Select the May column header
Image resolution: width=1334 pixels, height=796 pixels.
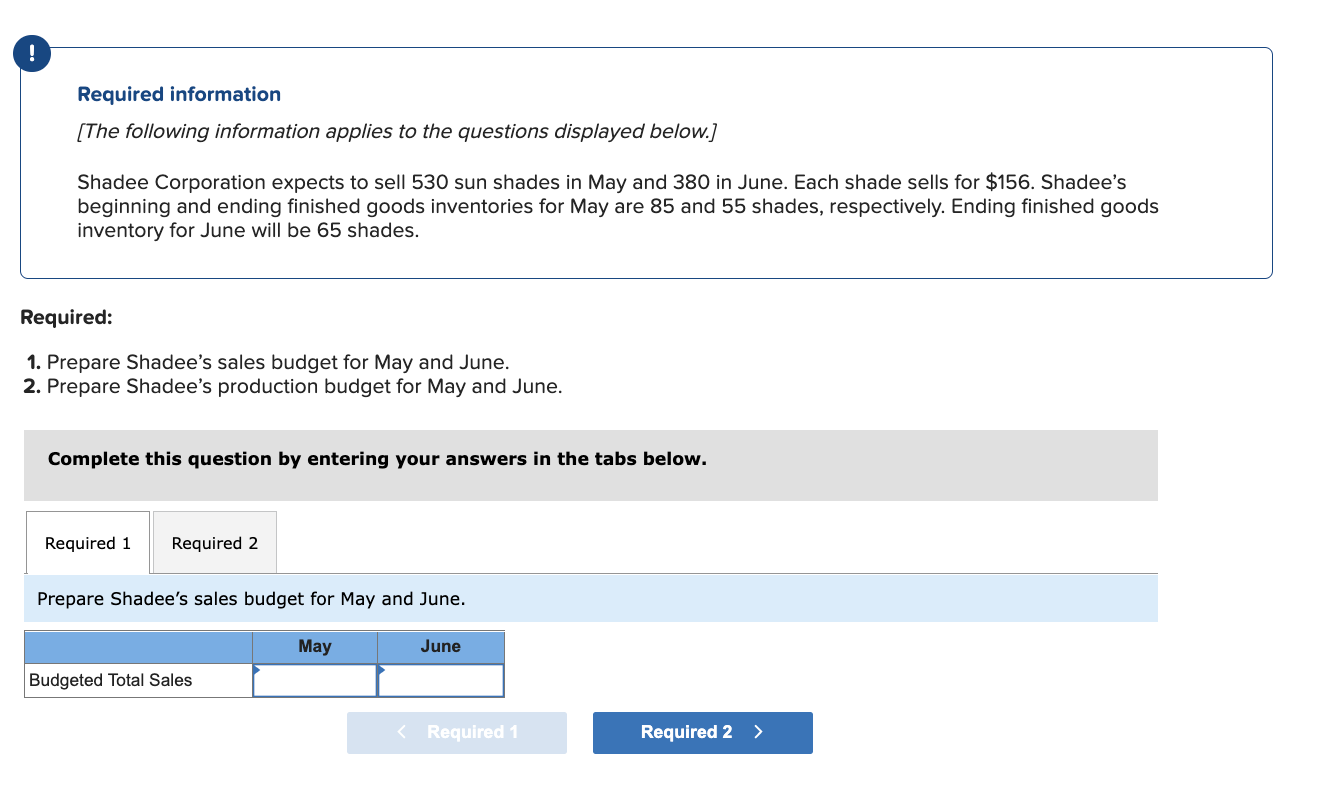tap(315, 647)
